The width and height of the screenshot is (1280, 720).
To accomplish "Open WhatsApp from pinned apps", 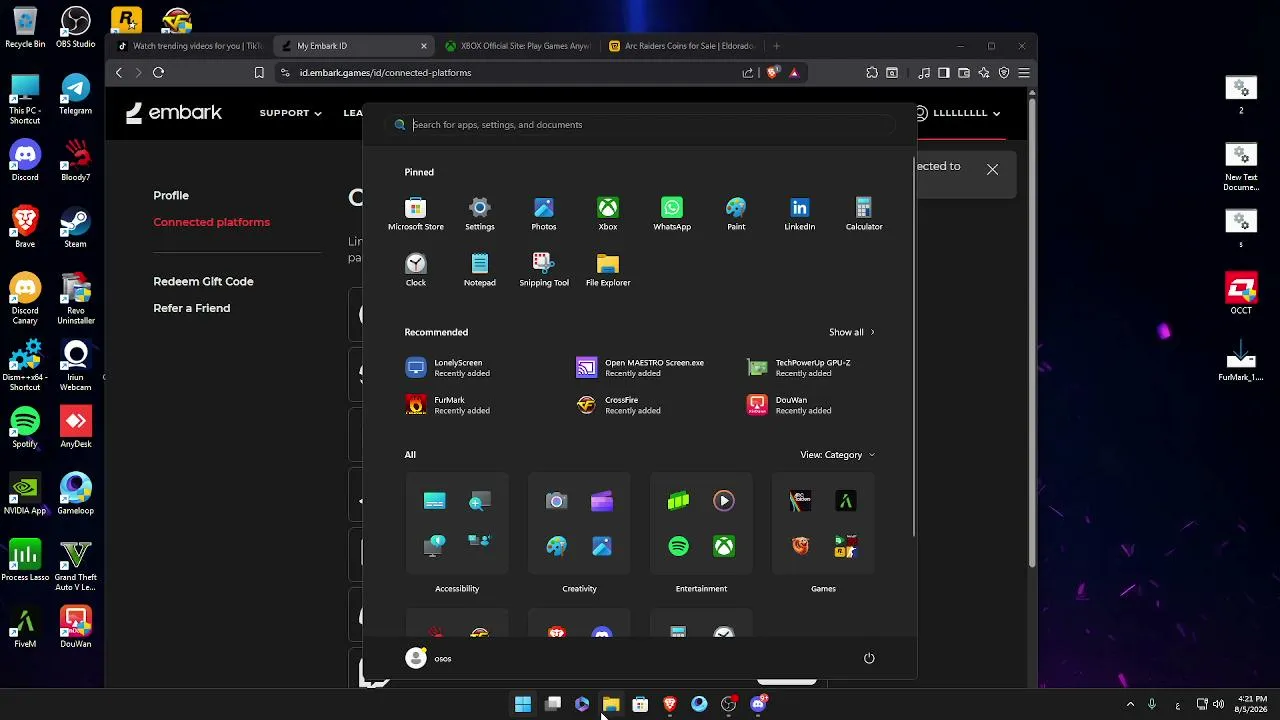I will pyautogui.click(x=671, y=214).
